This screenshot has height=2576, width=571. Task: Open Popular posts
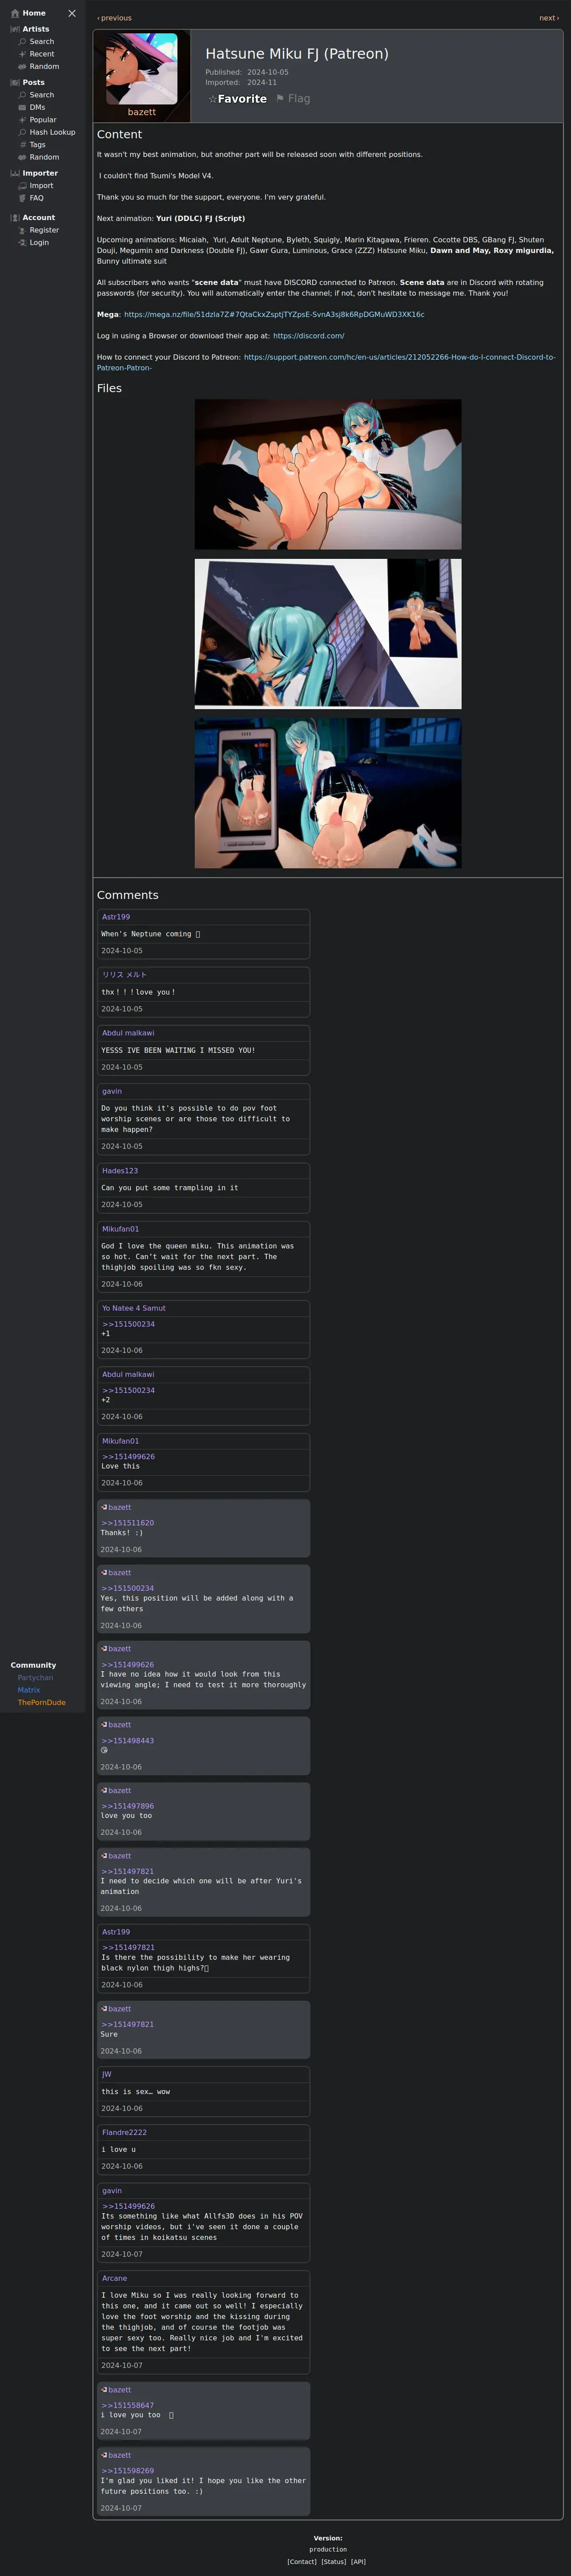click(43, 120)
